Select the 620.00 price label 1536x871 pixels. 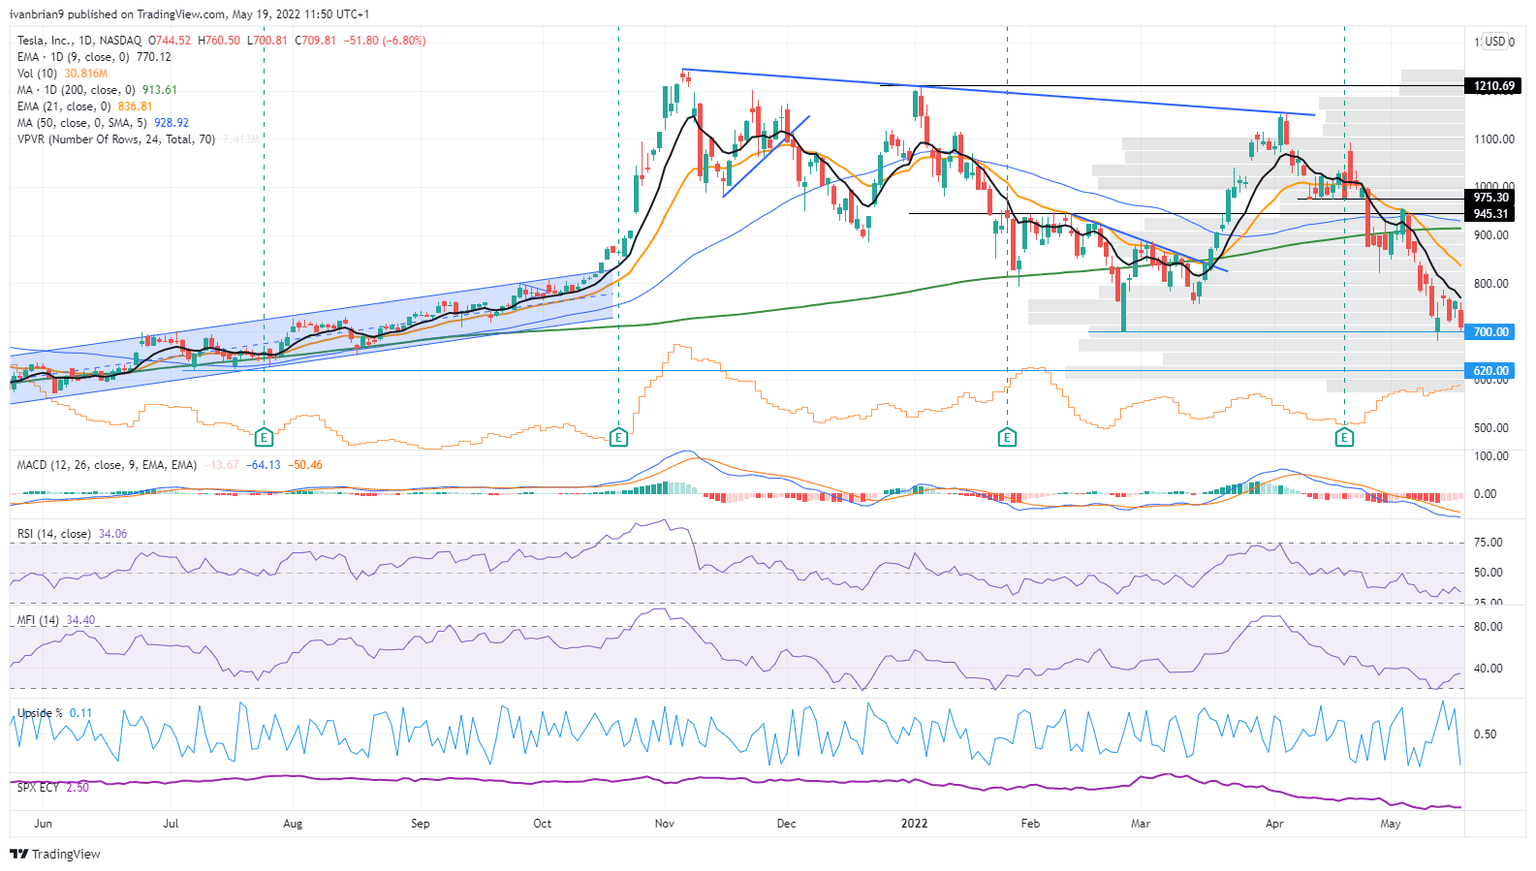click(1489, 371)
